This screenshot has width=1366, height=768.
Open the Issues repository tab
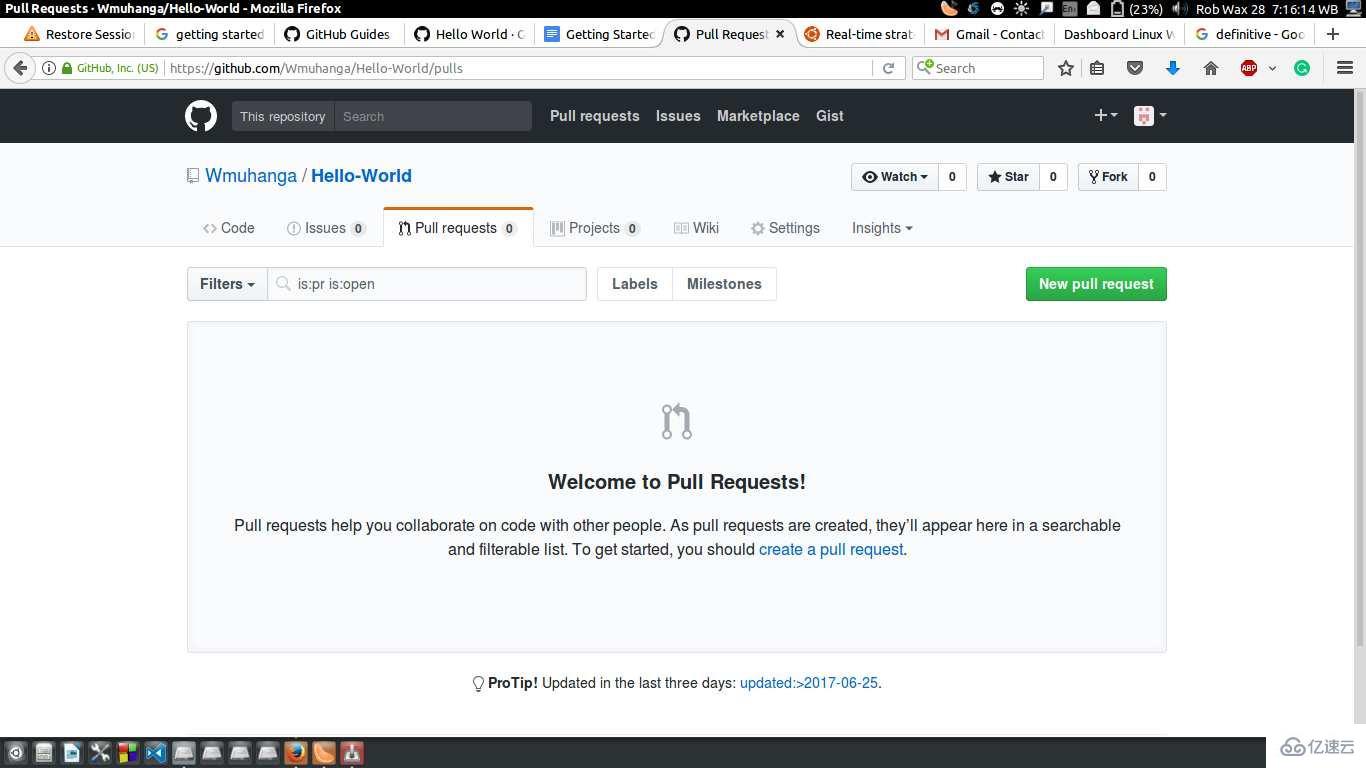click(326, 228)
